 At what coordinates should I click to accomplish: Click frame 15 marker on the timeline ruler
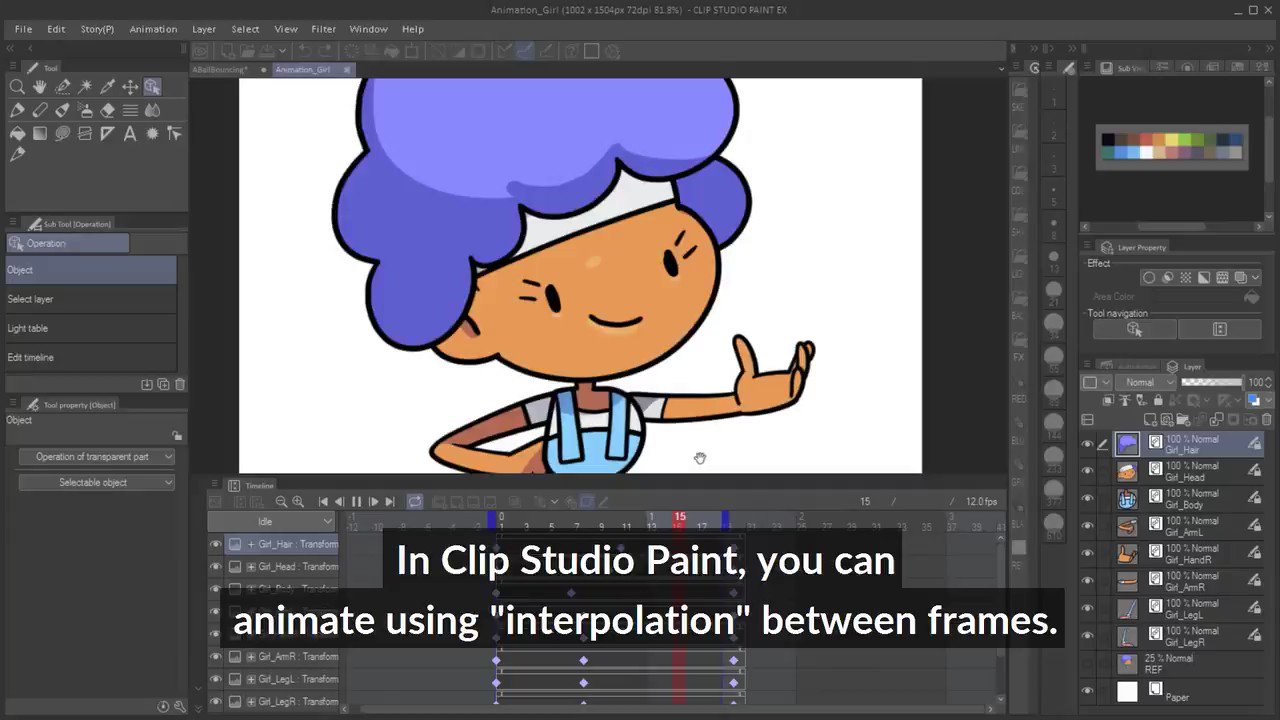click(680, 517)
